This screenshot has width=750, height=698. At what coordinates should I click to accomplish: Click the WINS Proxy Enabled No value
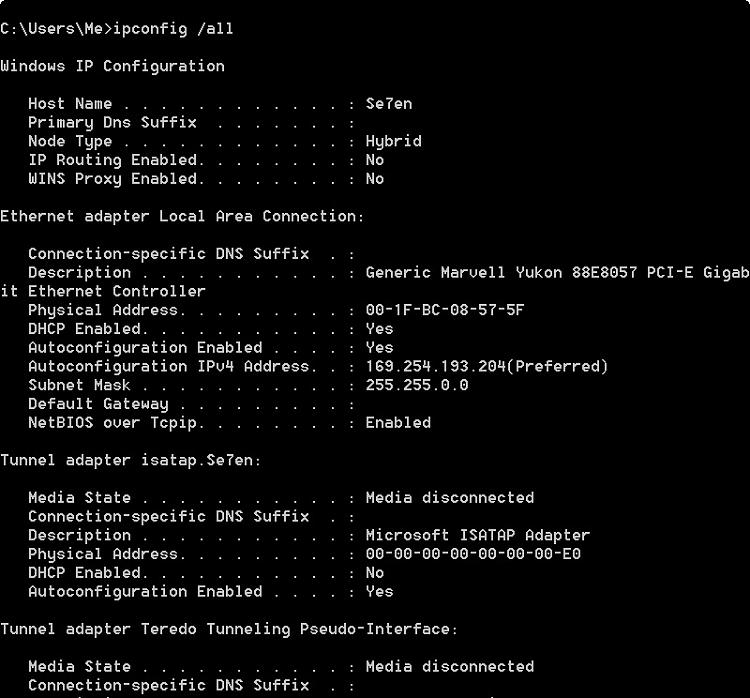(x=375, y=179)
